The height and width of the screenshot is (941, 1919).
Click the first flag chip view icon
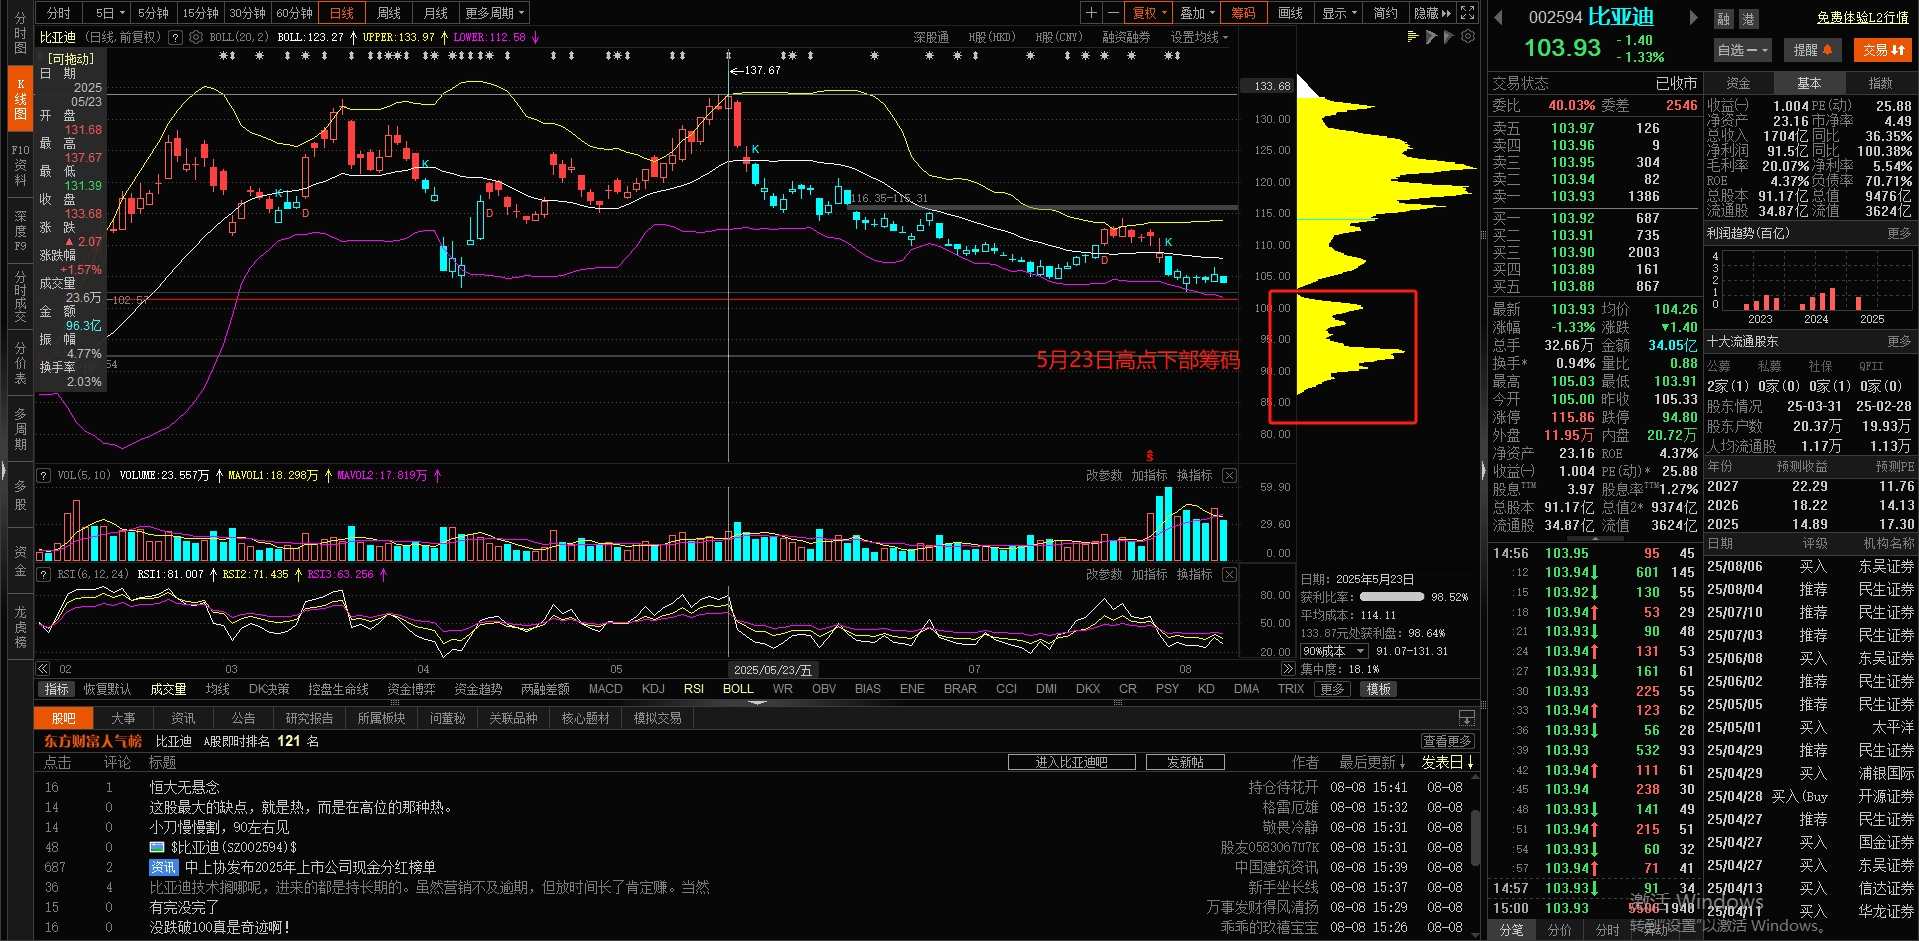[1431, 36]
